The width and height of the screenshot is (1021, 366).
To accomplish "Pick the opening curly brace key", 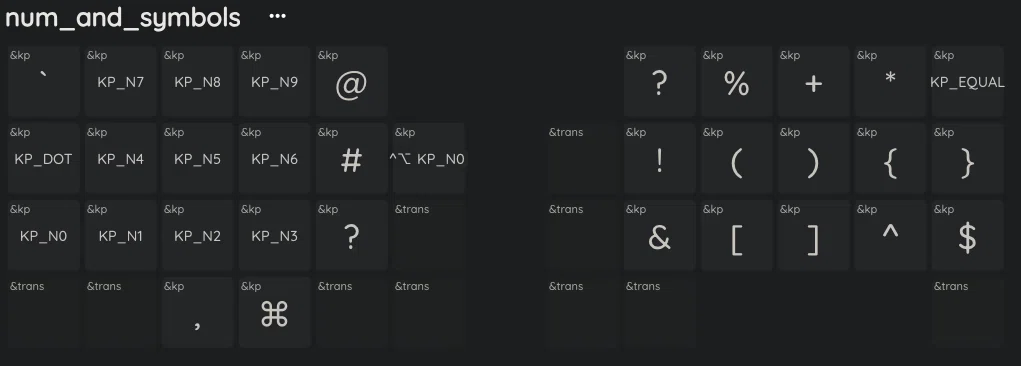I will pos(890,158).
